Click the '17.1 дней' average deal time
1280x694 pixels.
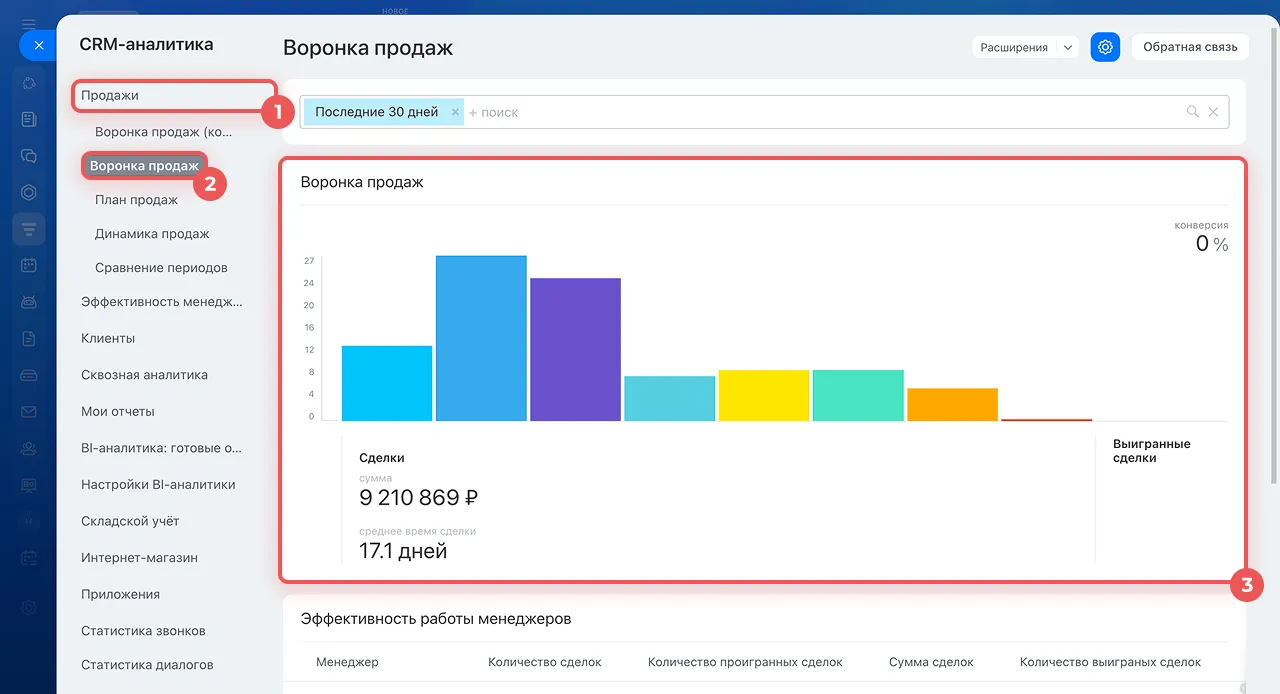click(x=403, y=551)
